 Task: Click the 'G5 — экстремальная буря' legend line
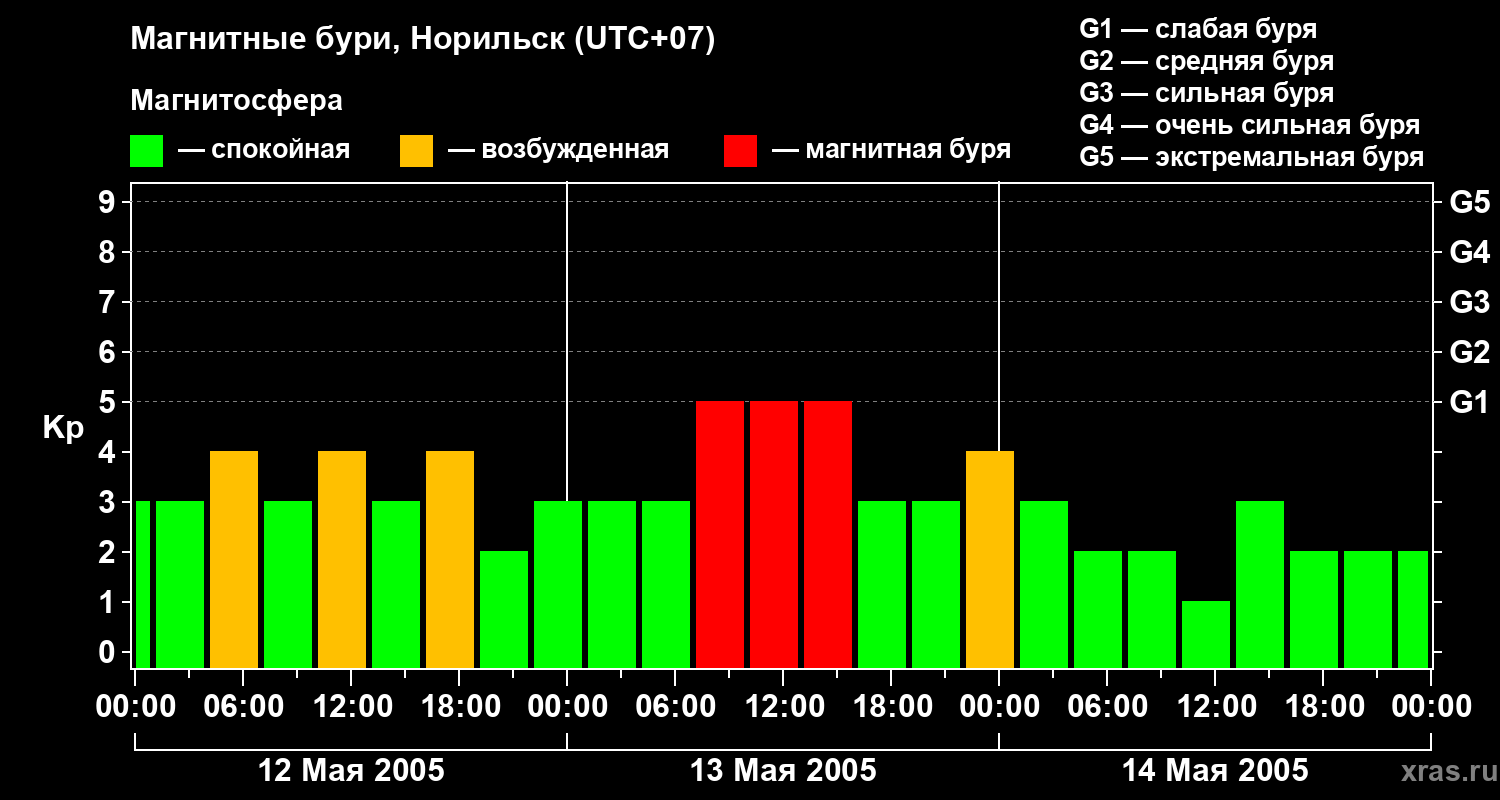1252,157
